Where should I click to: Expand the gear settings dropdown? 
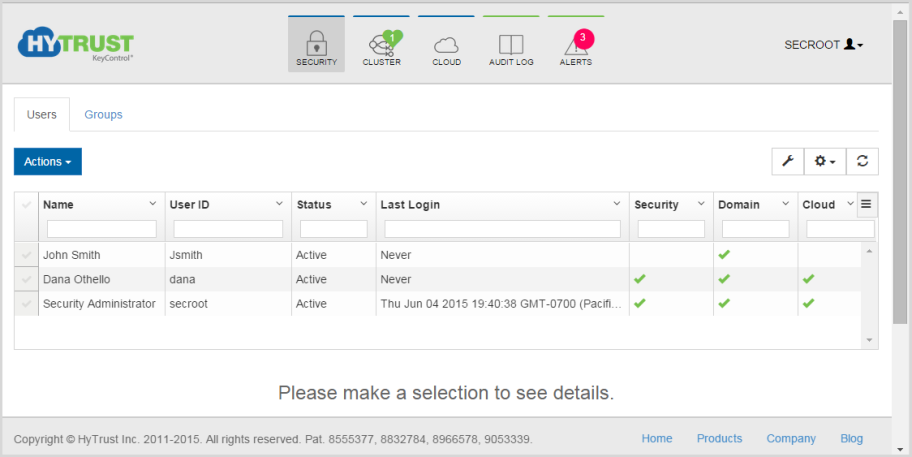pyautogui.click(x=825, y=161)
